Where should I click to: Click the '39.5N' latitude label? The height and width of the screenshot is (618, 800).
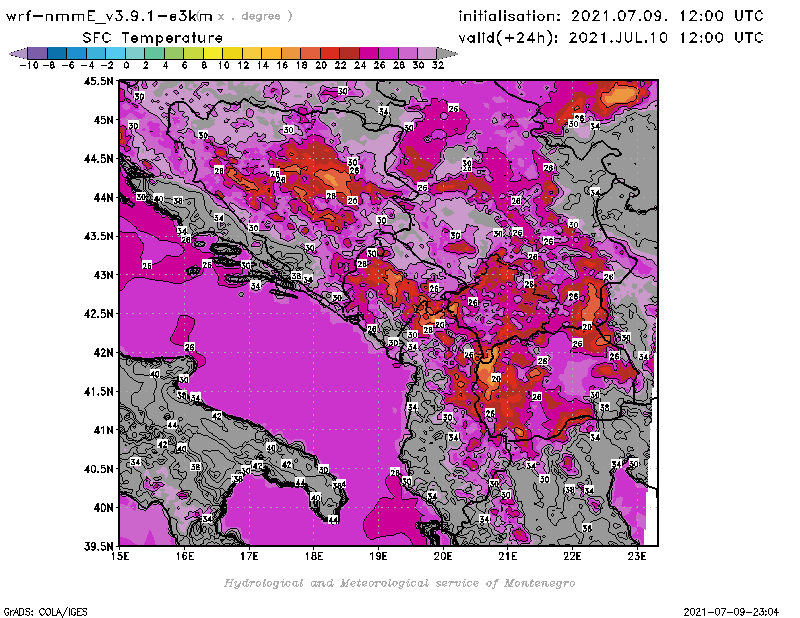point(98,547)
